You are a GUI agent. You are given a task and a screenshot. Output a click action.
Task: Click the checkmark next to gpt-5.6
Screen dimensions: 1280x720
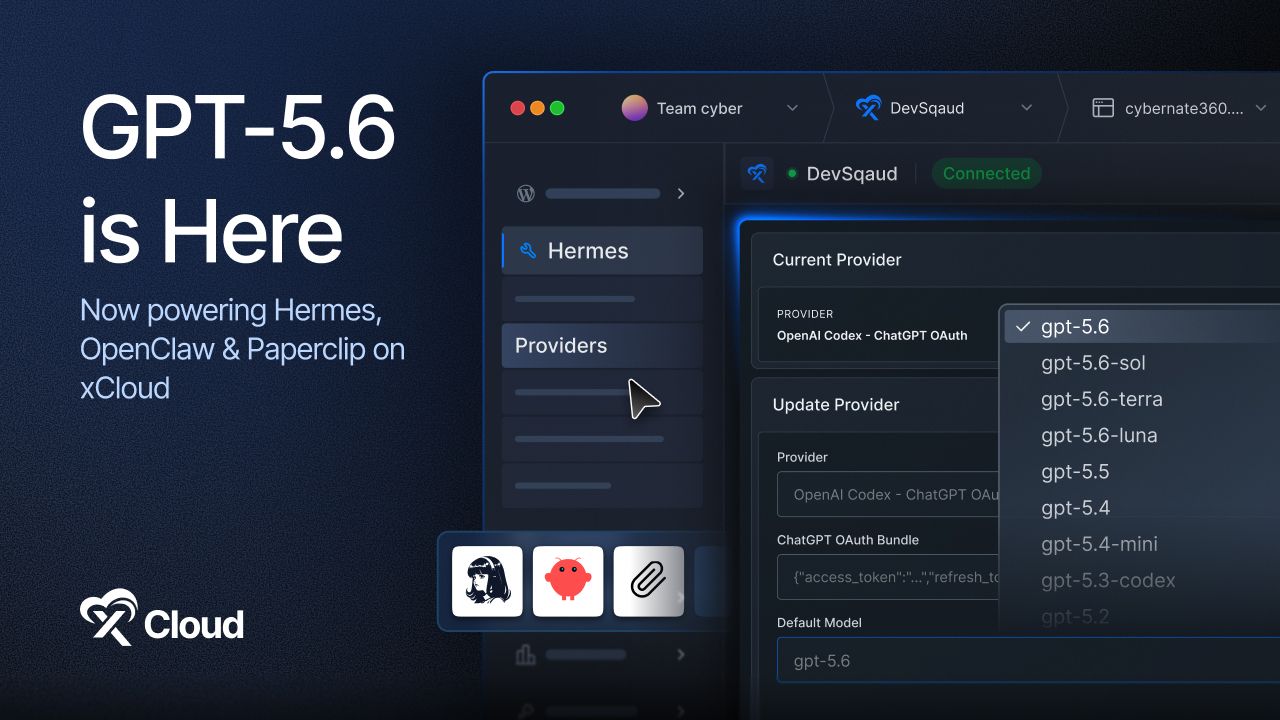(1022, 326)
